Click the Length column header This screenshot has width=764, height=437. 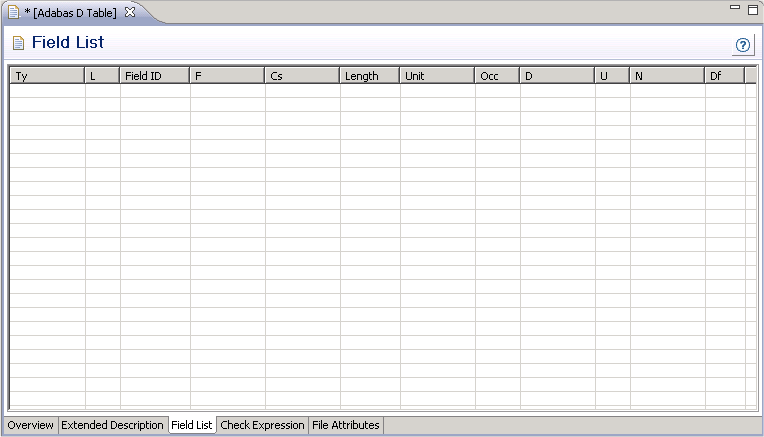(370, 76)
